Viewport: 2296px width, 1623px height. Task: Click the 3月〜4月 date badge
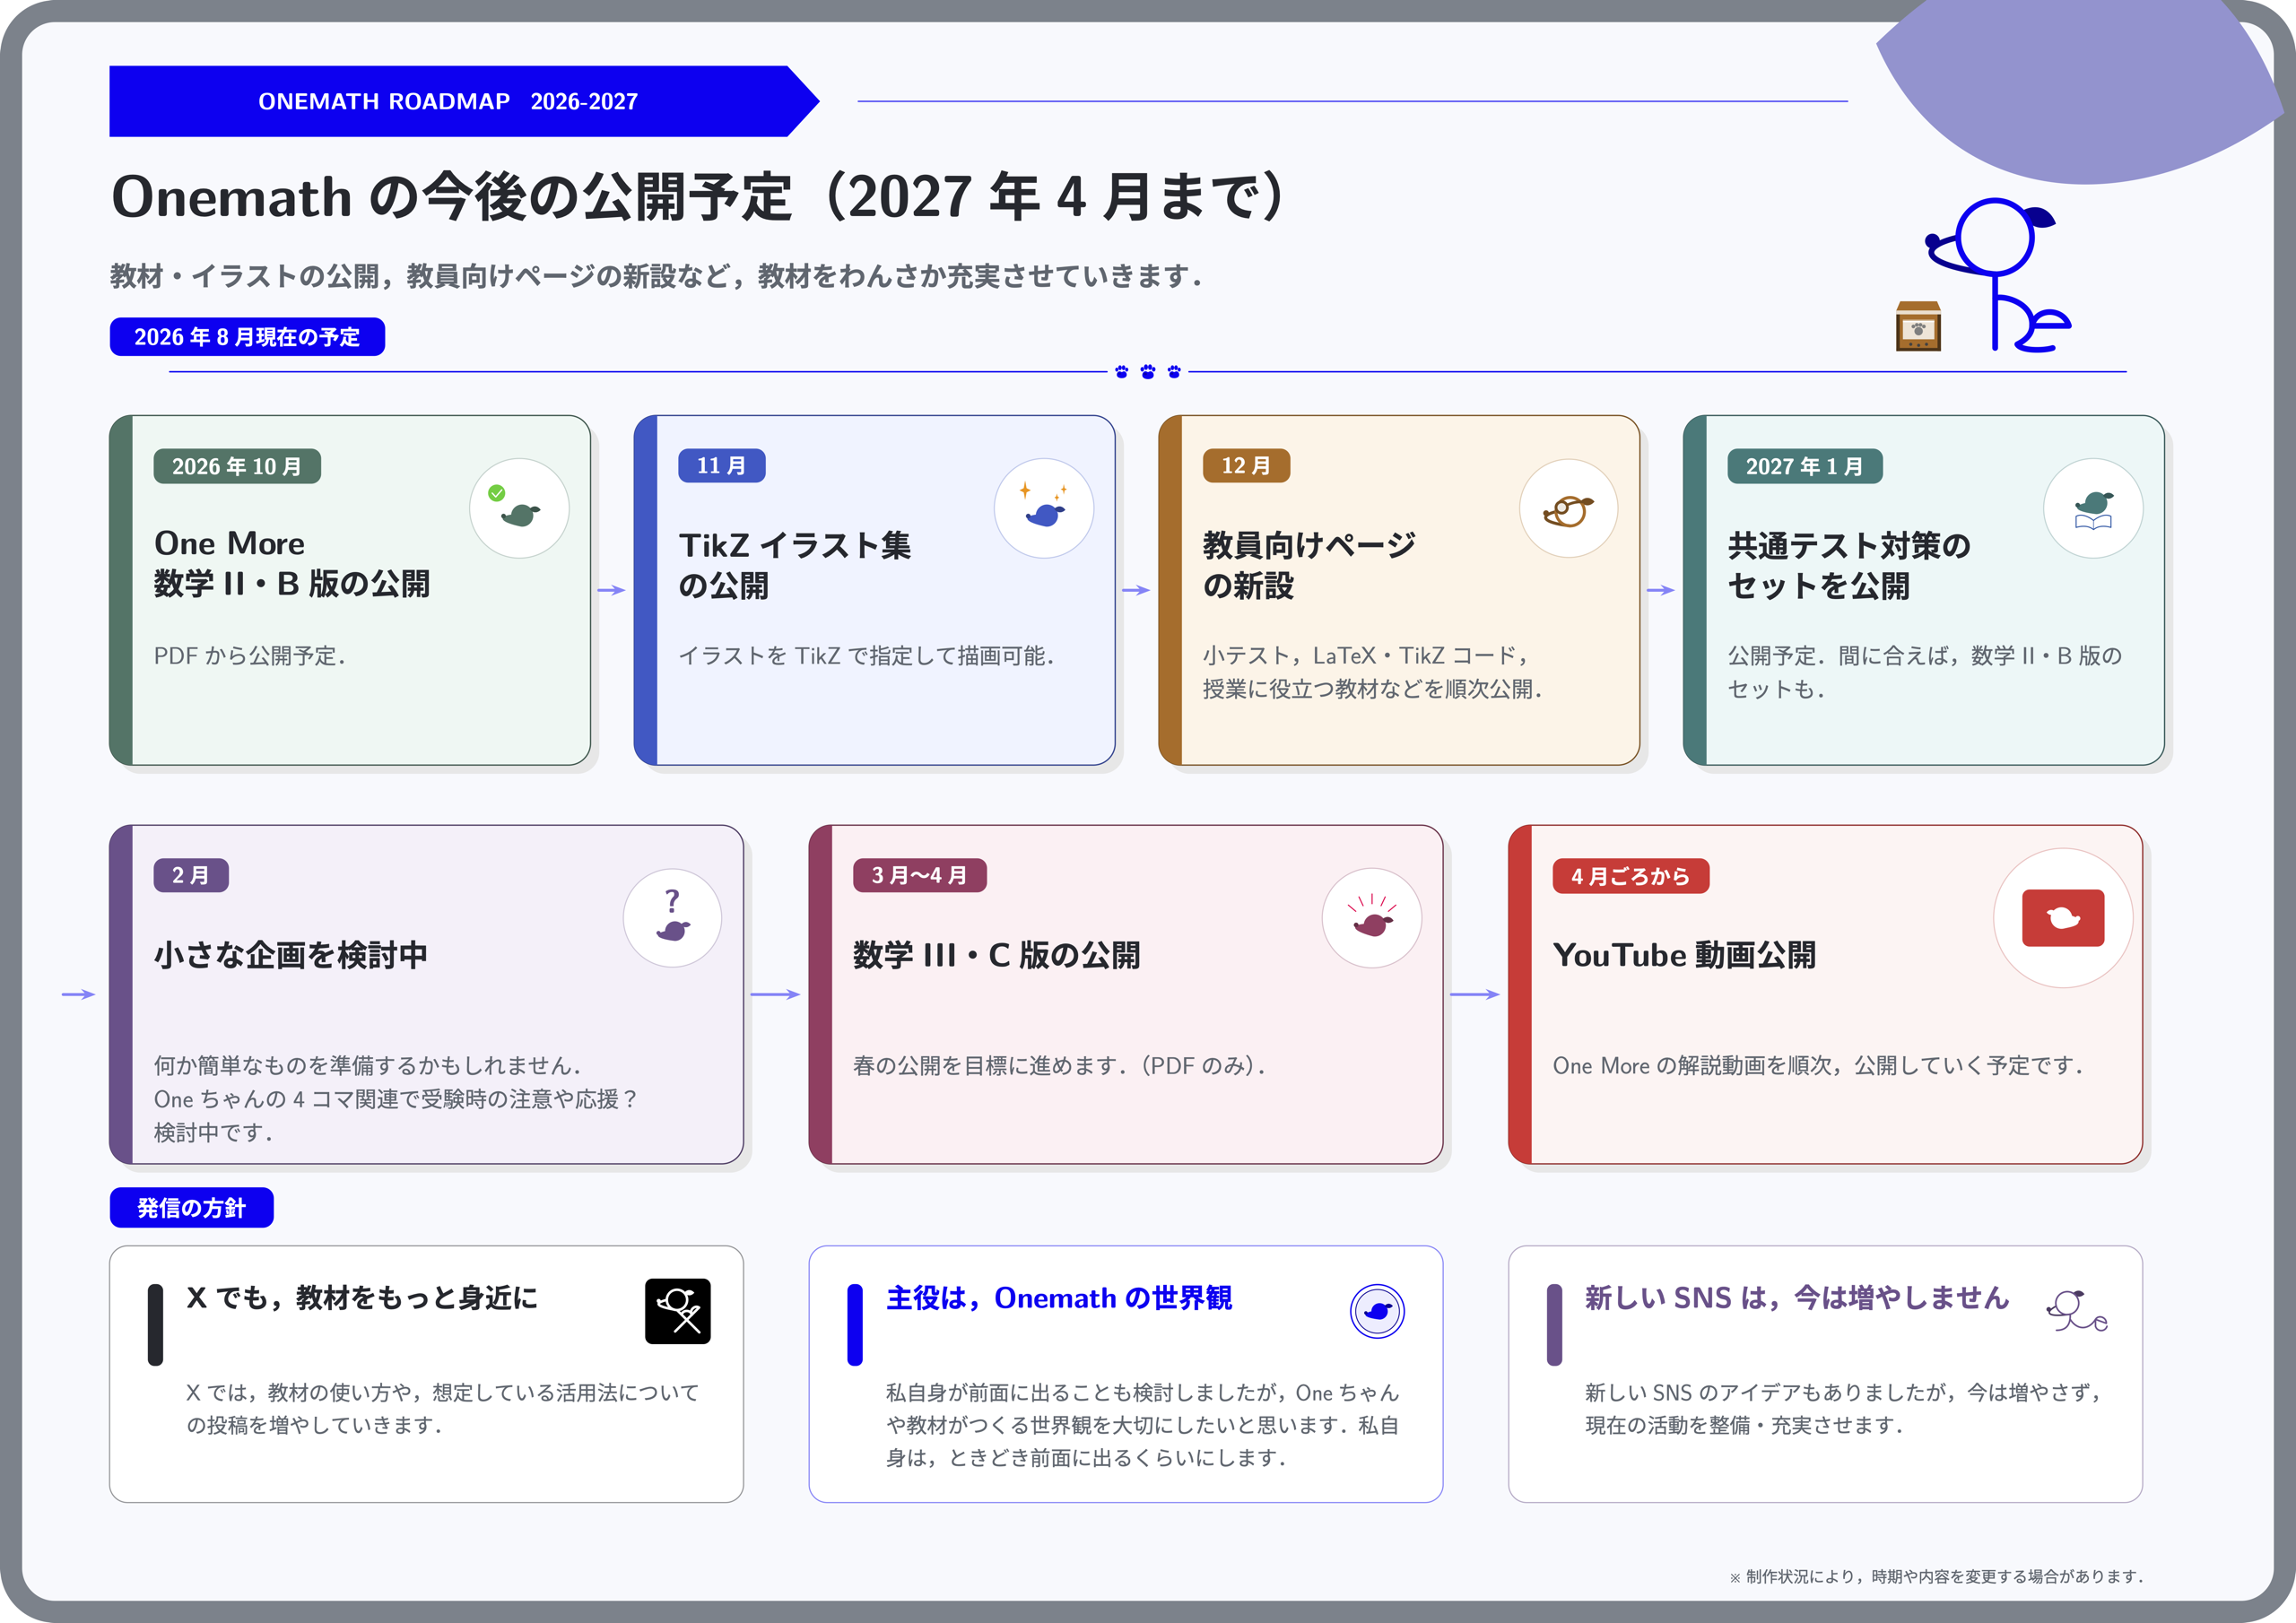pyautogui.click(x=919, y=875)
